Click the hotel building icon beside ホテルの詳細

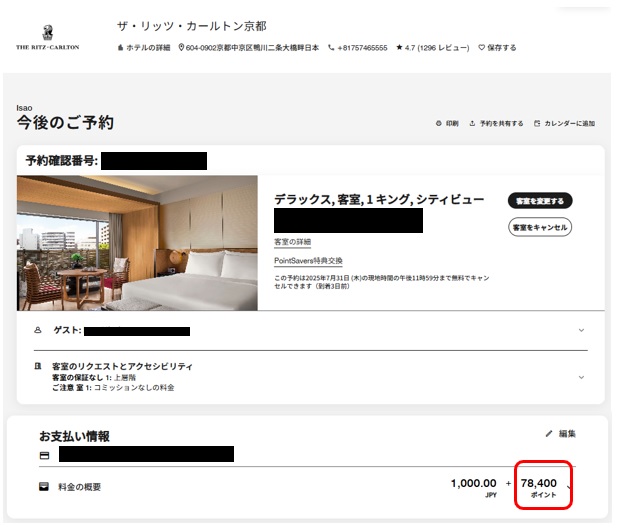pos(120,48)
